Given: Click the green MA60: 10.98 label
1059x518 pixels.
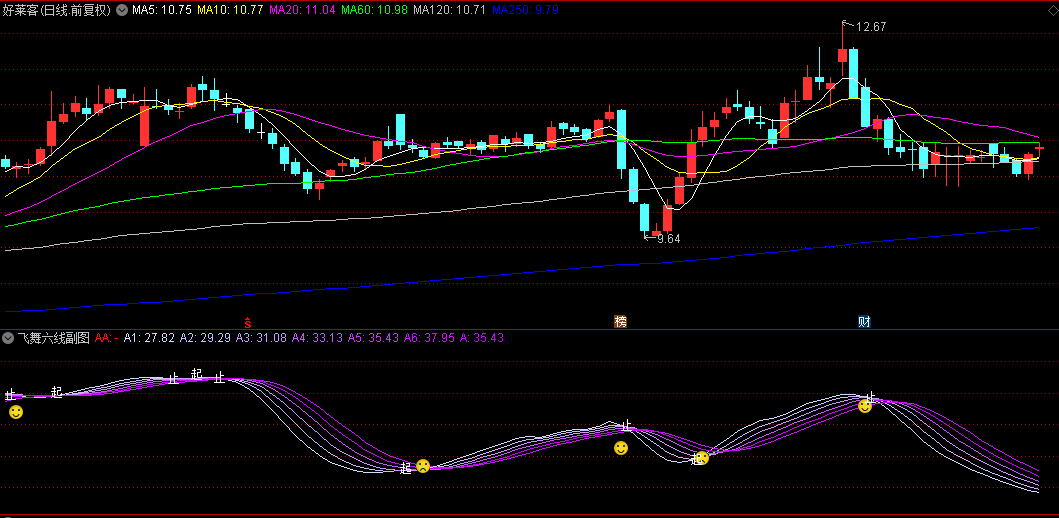Looking at the screenshot, I should [x=375, y=10].
